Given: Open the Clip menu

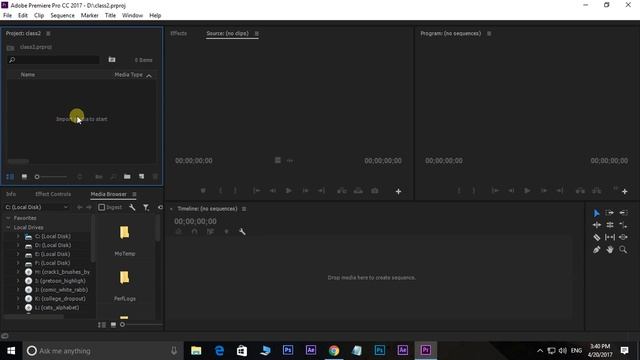Looking at the screenshot, I should pyautogui.click(x=39, y=16).
